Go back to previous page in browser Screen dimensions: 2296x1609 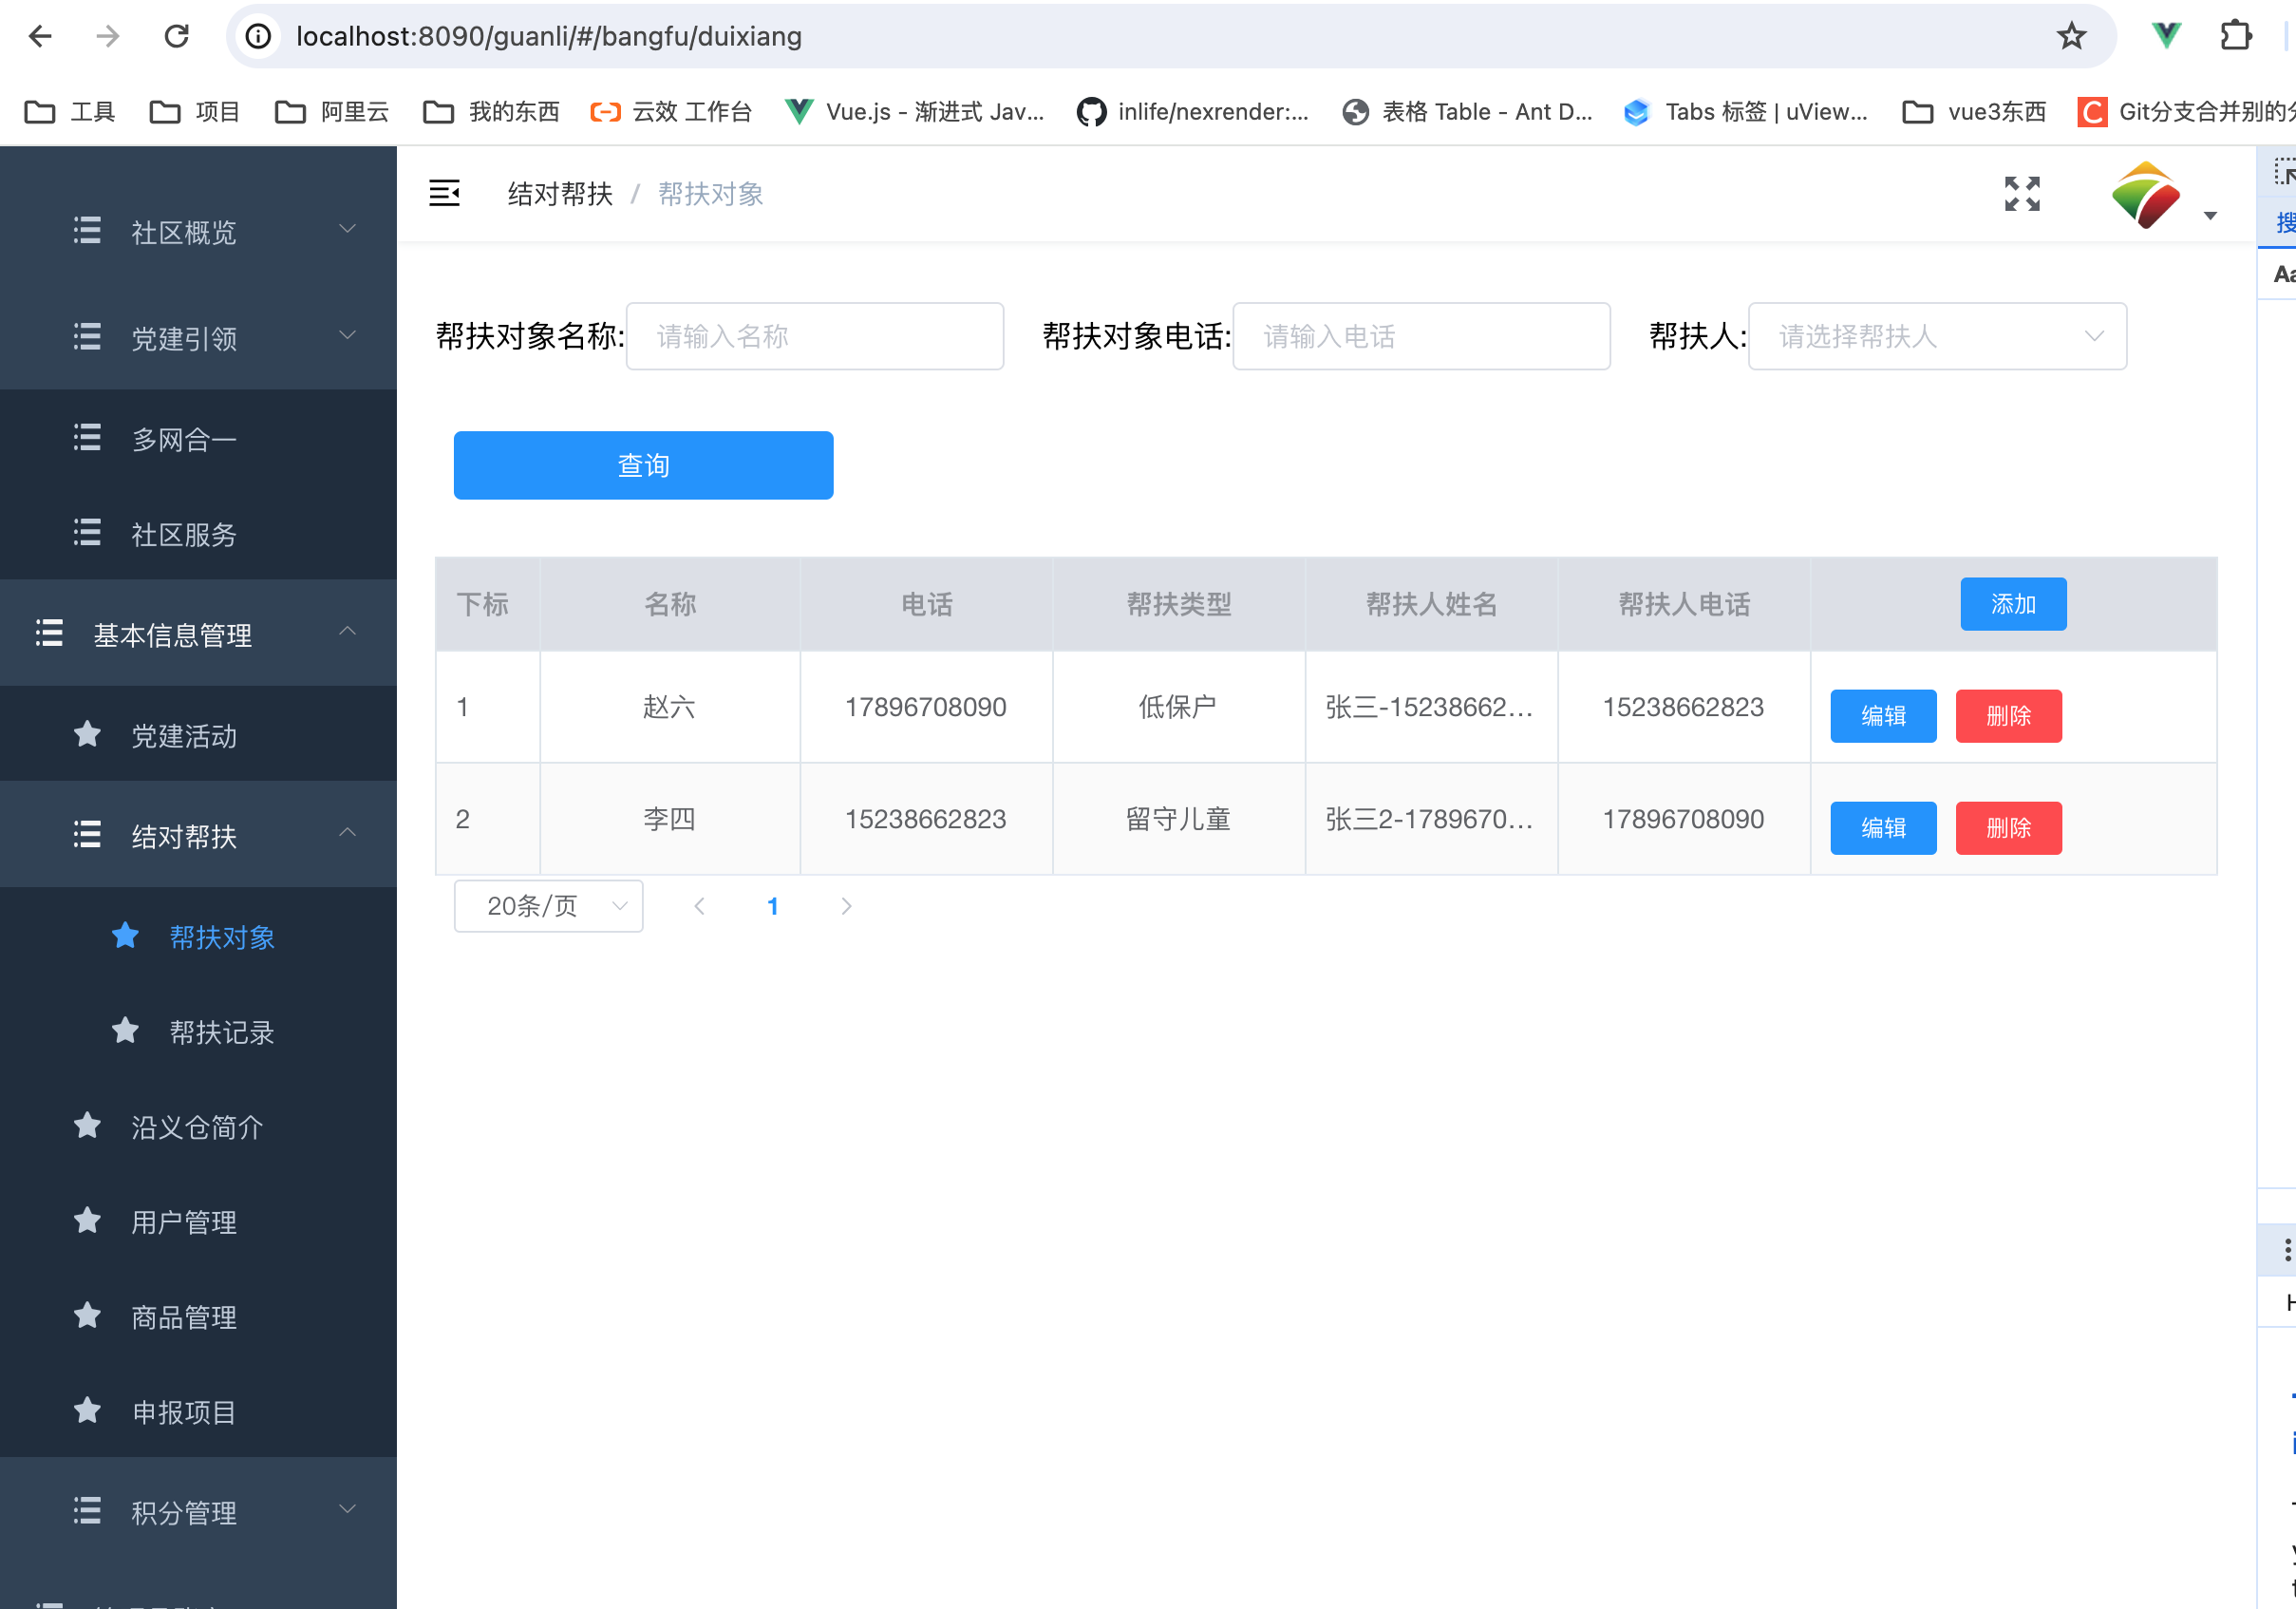point(40,37)
